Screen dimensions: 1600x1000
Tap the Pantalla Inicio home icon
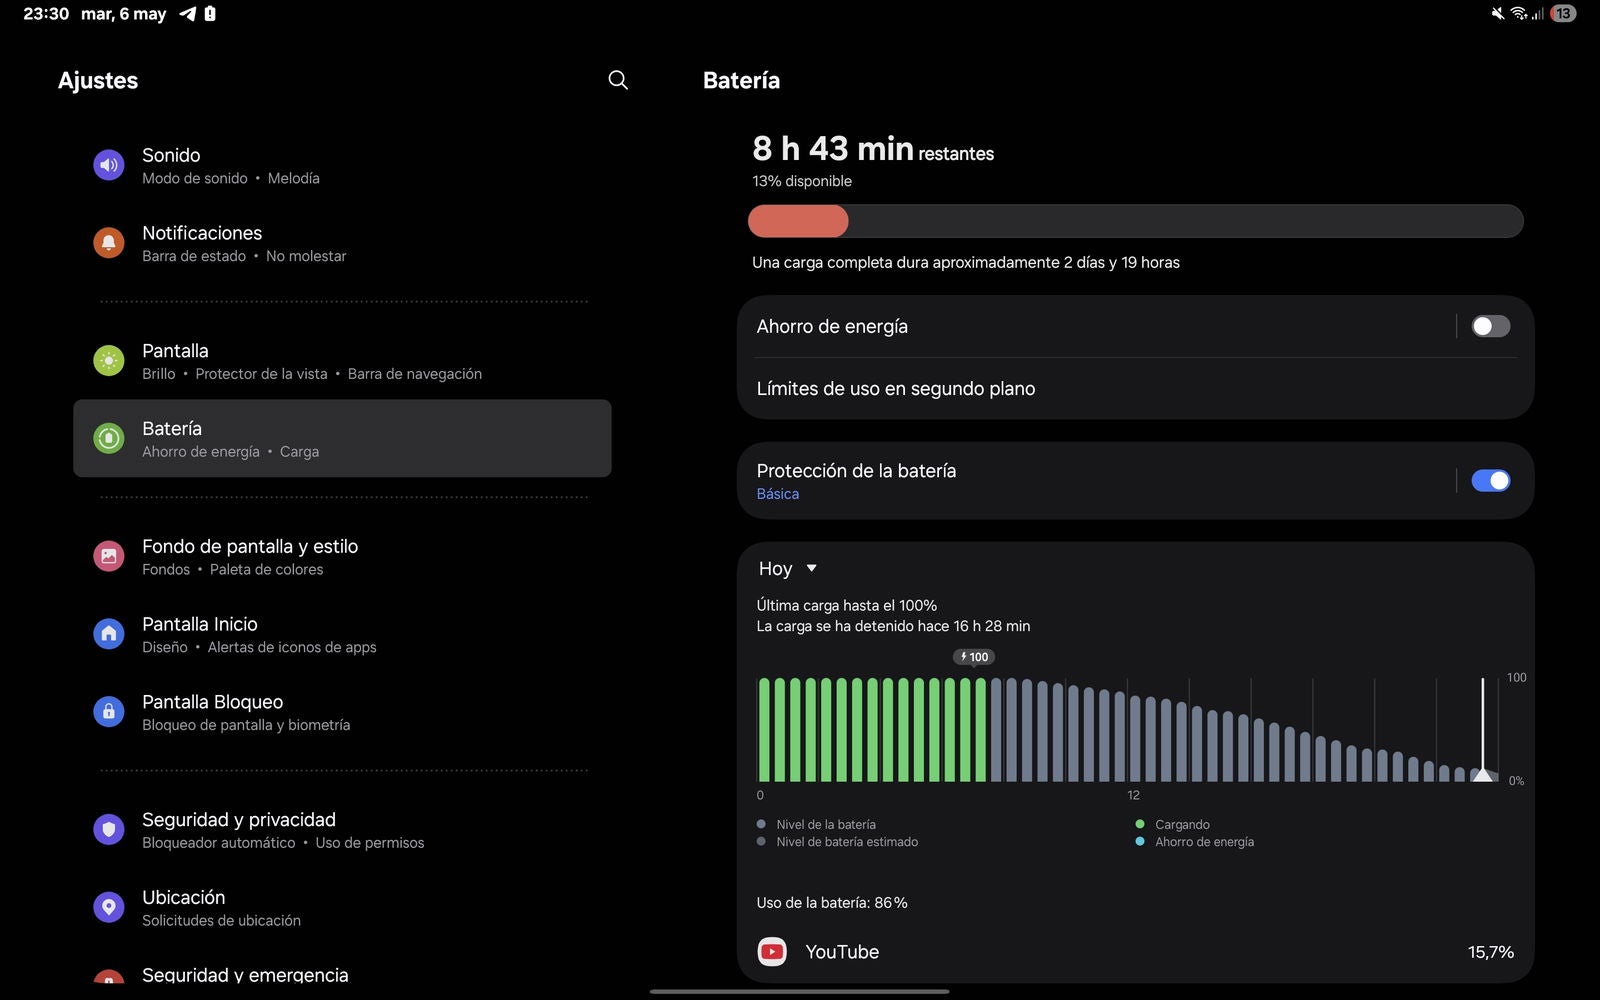[109, 634]
